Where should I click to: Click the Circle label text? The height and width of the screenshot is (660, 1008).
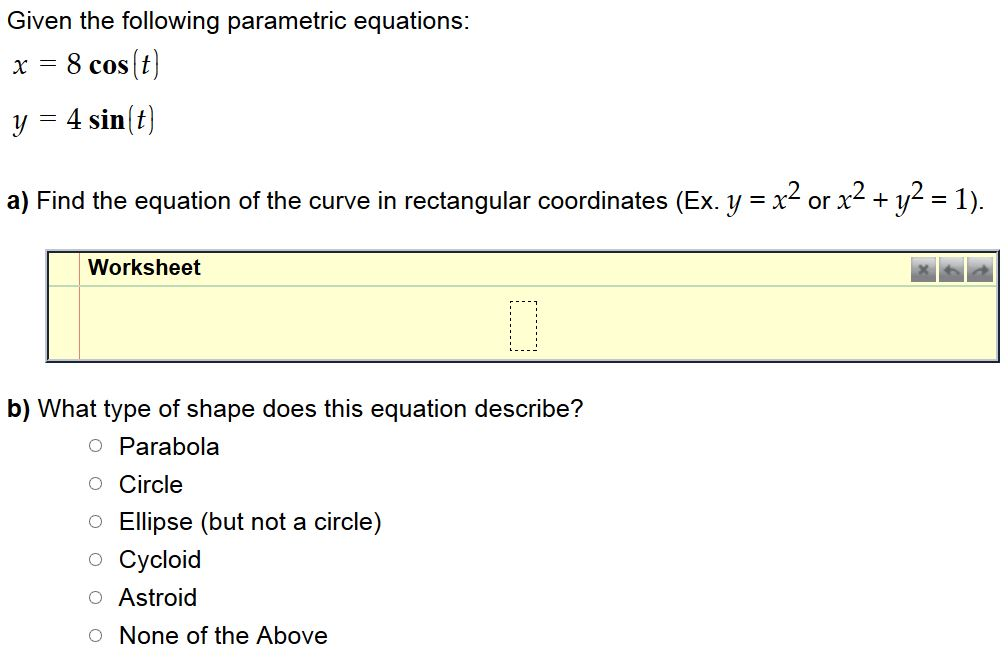150,484
